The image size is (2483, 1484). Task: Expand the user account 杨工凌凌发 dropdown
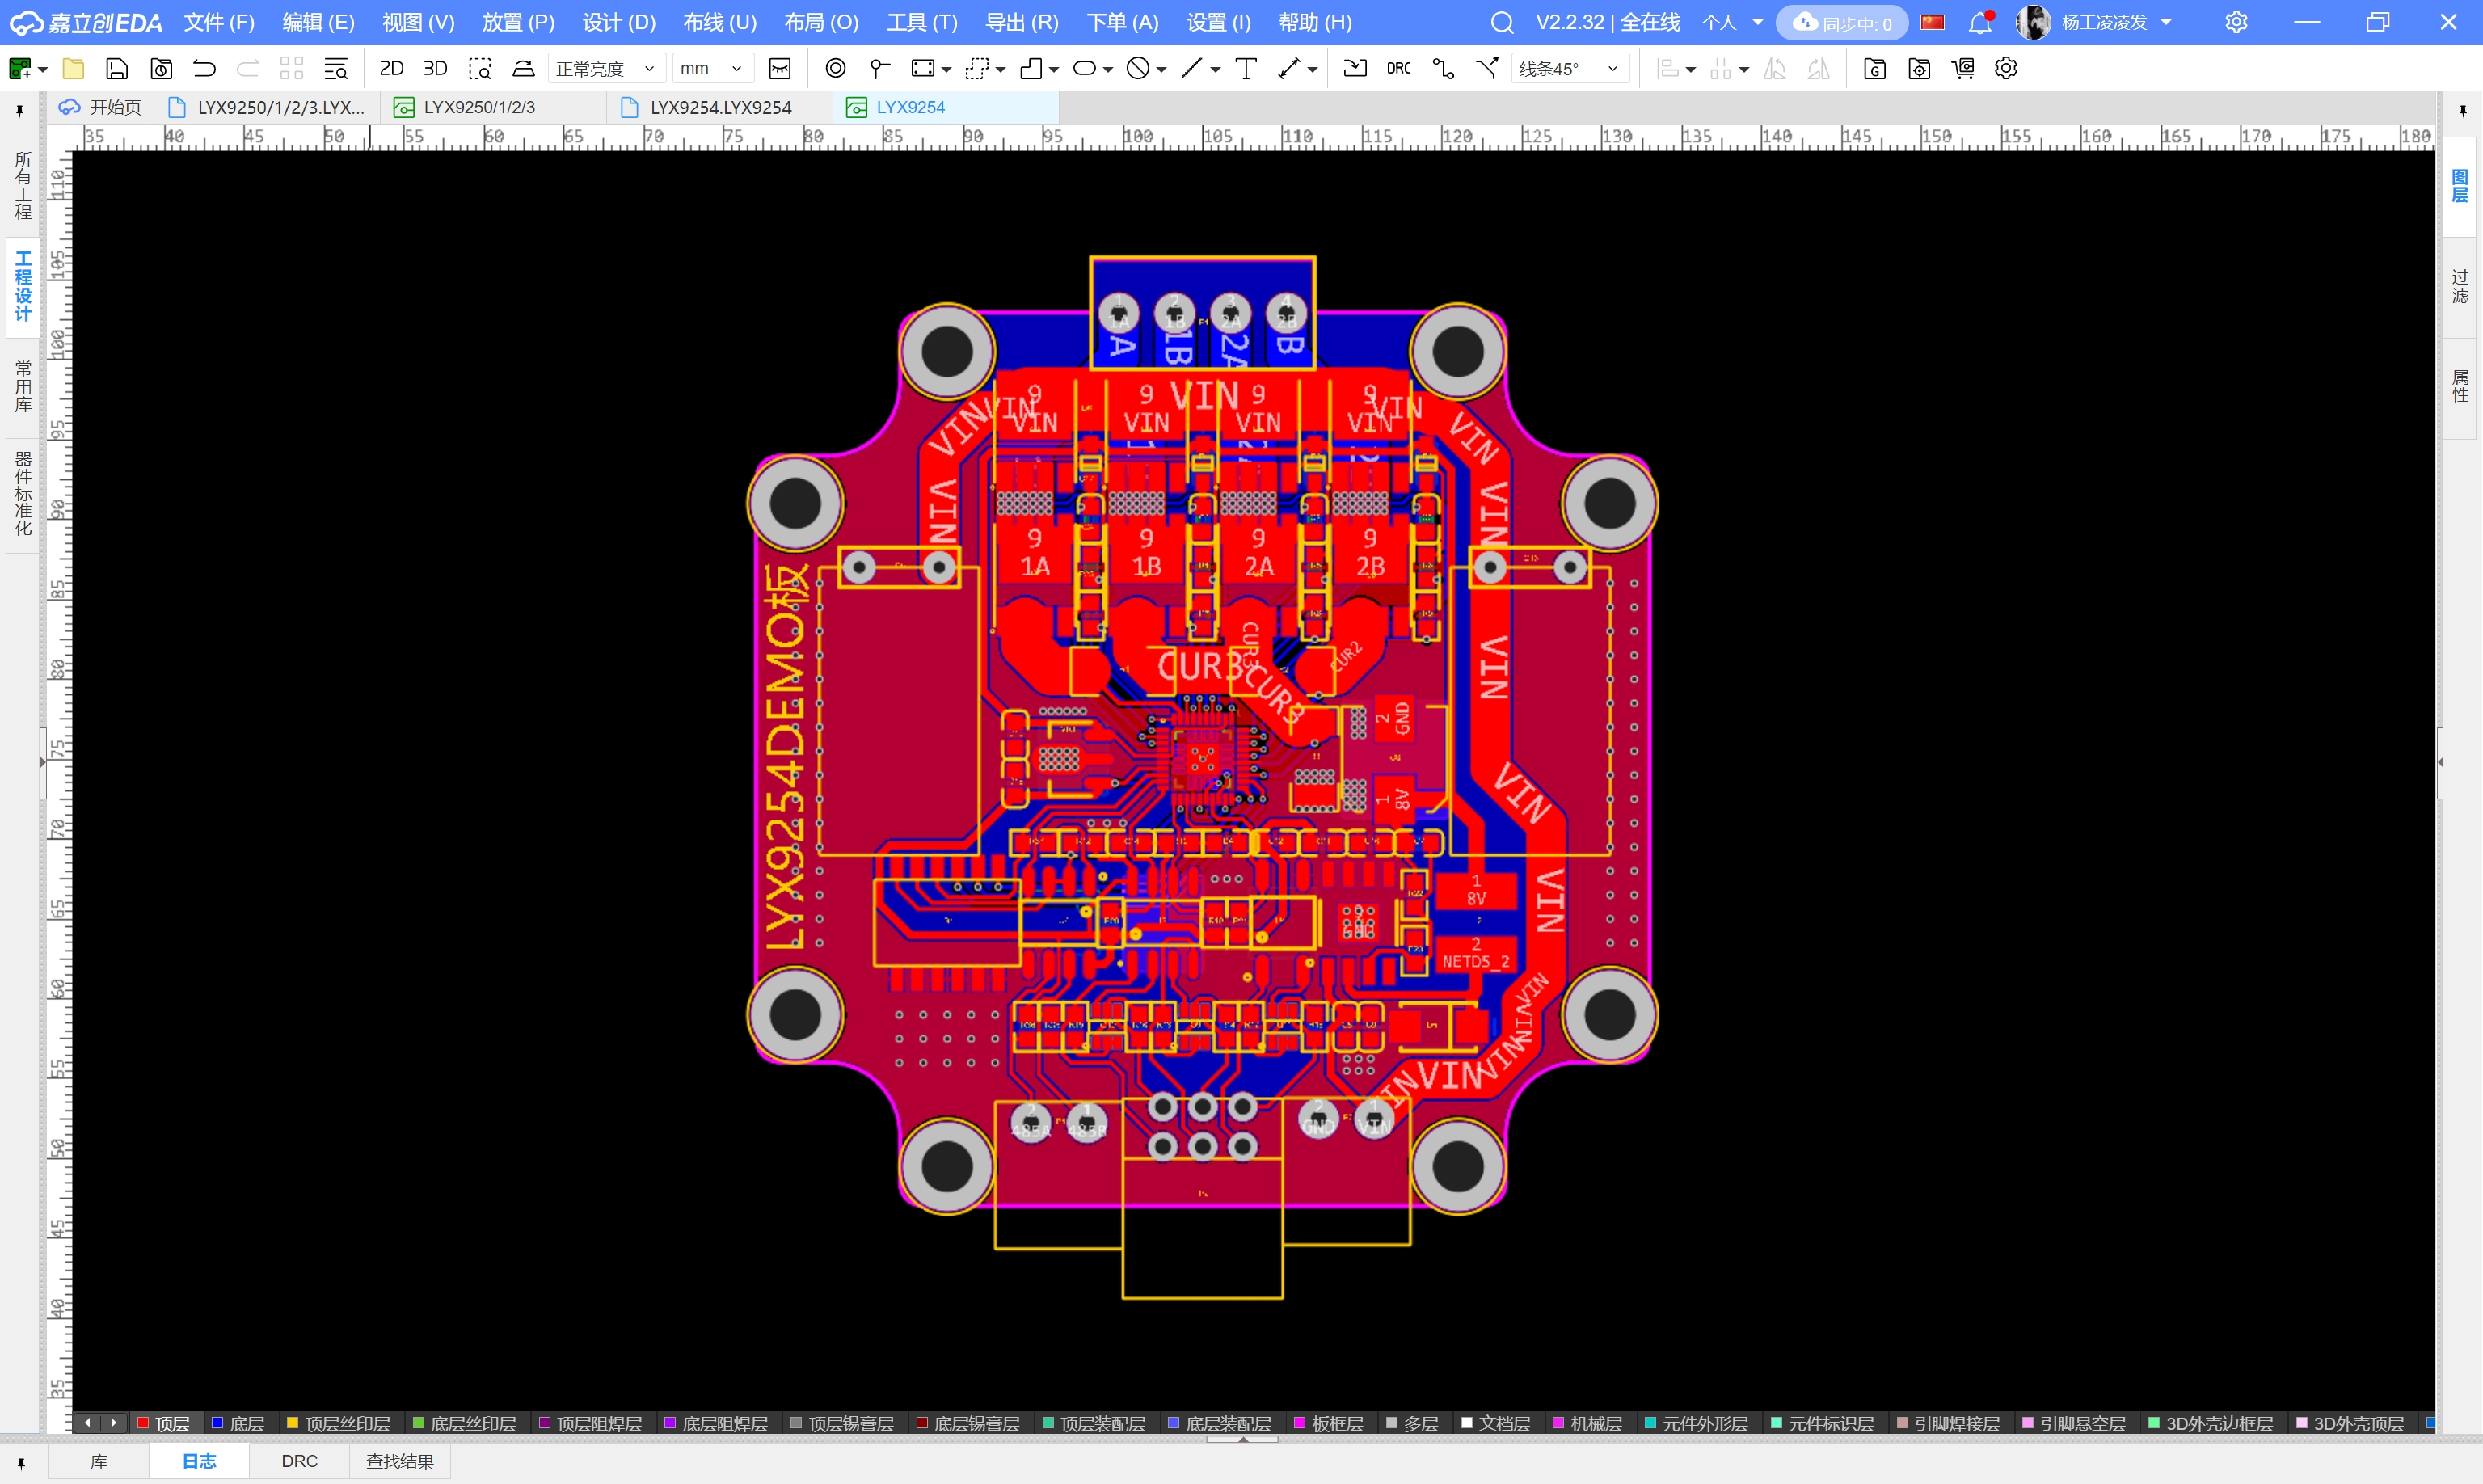(x=2166, y=22)
